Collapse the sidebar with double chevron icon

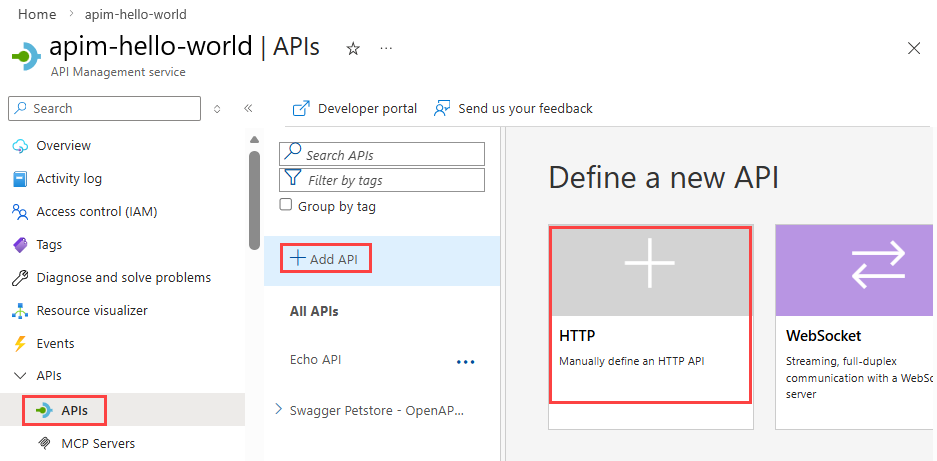tap(248, 108)
